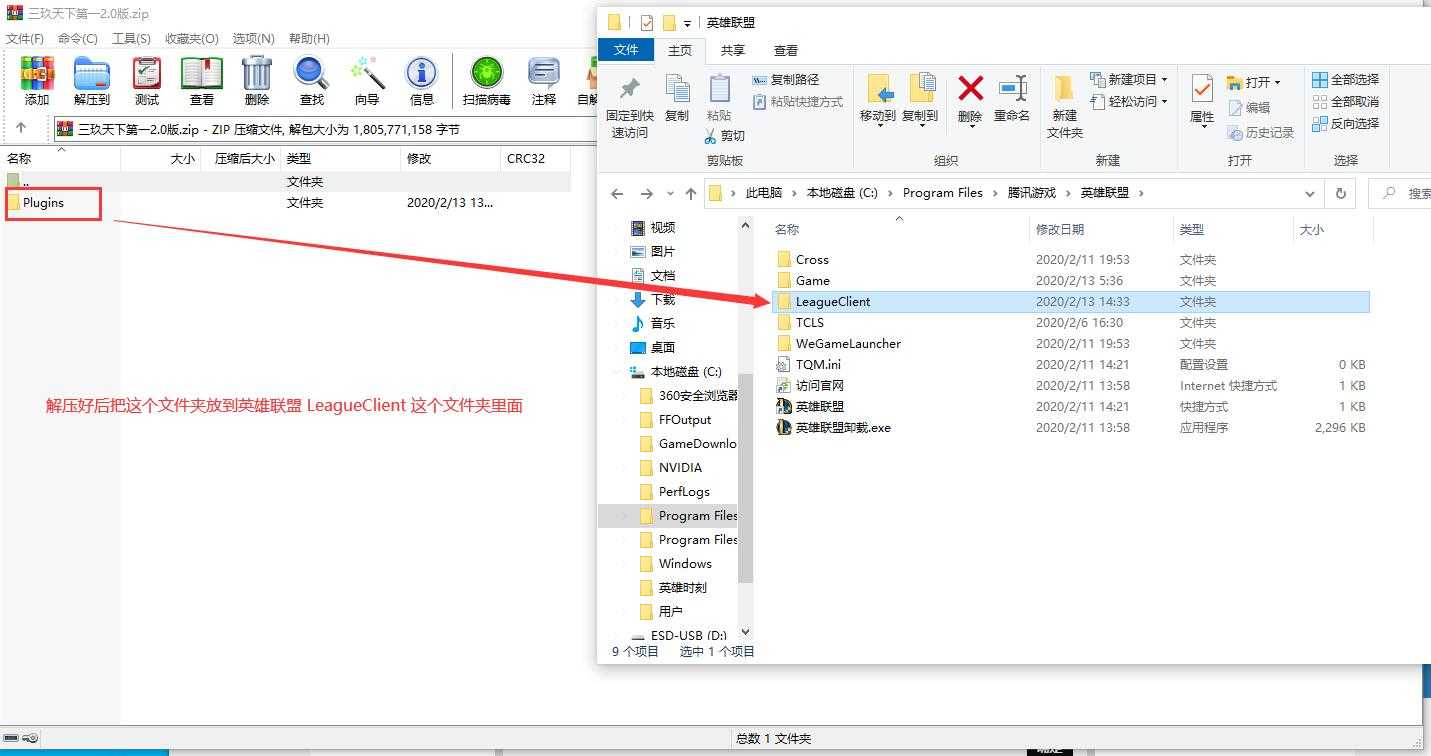Click 粘贴快捷方式 in the ribbon
1431x756 pixels.
(797, 102)
